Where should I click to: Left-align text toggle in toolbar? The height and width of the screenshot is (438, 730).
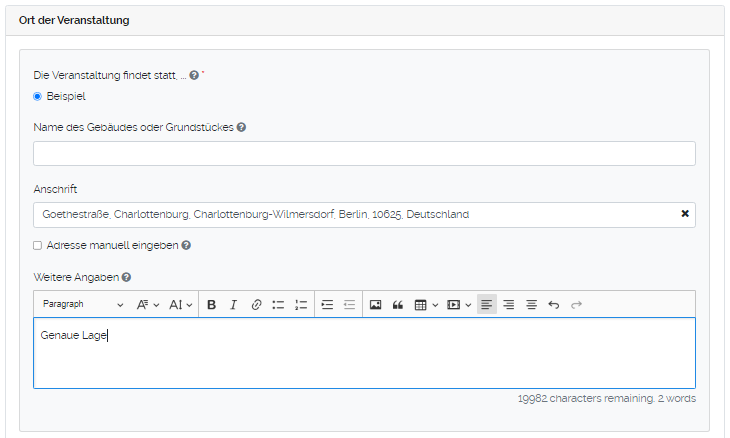click(486, 305)
